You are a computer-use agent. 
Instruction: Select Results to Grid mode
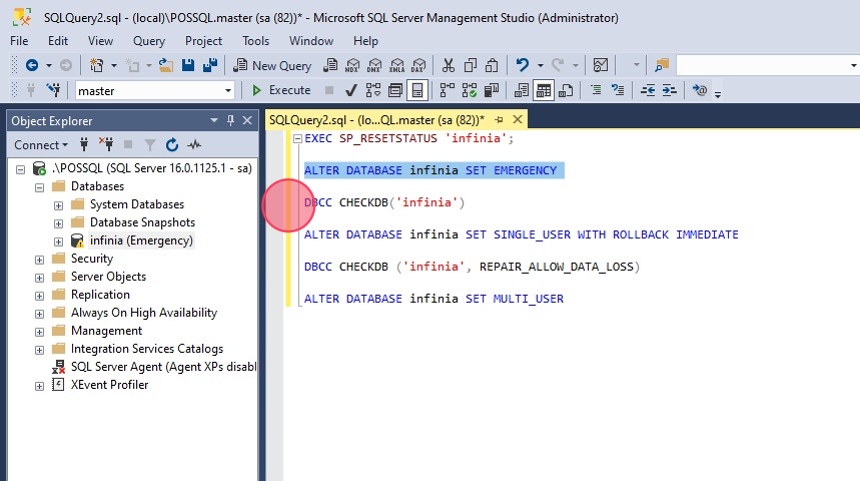544,90
